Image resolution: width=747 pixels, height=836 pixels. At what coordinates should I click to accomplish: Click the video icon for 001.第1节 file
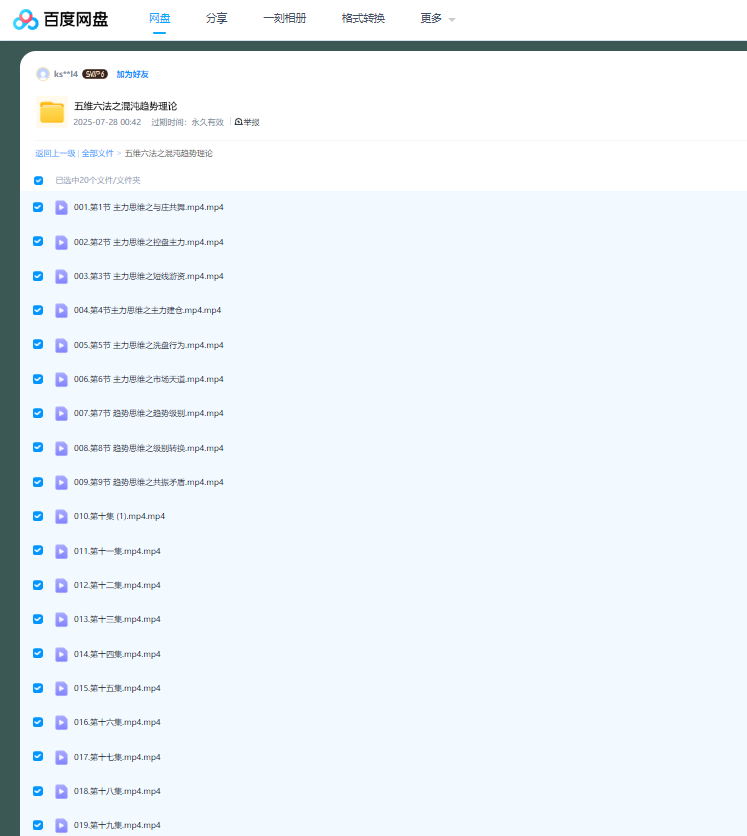(61, 207)
